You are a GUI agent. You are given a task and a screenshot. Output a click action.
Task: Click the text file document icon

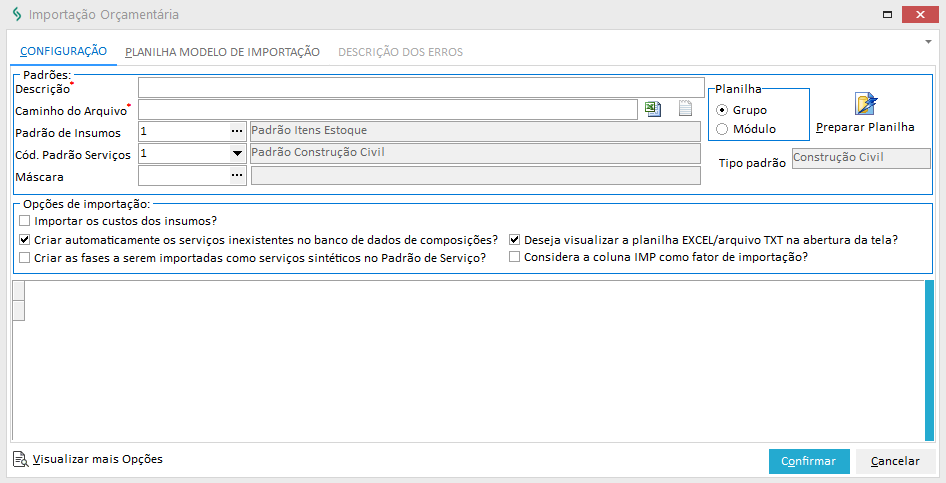pyautogui.click(x=685, y=109)
